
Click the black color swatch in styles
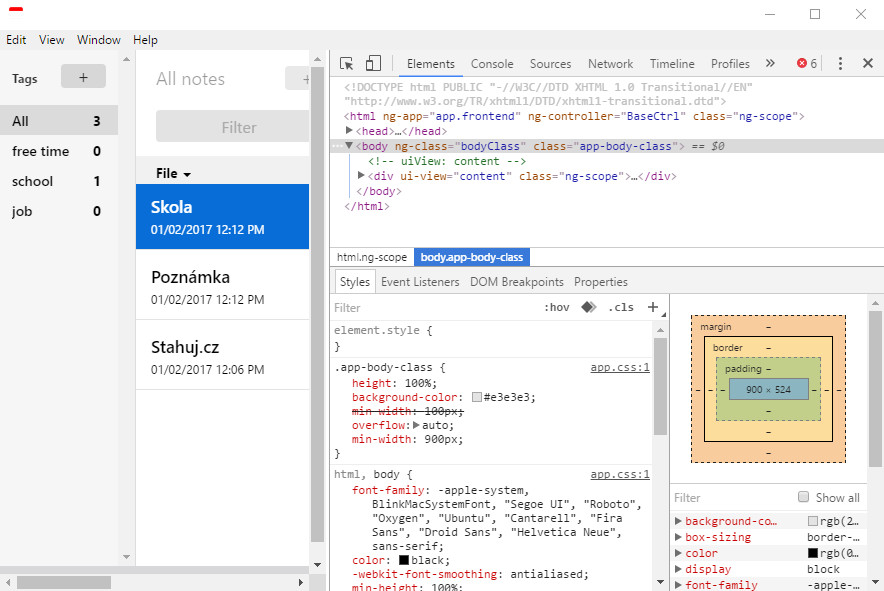pos(404,560)
